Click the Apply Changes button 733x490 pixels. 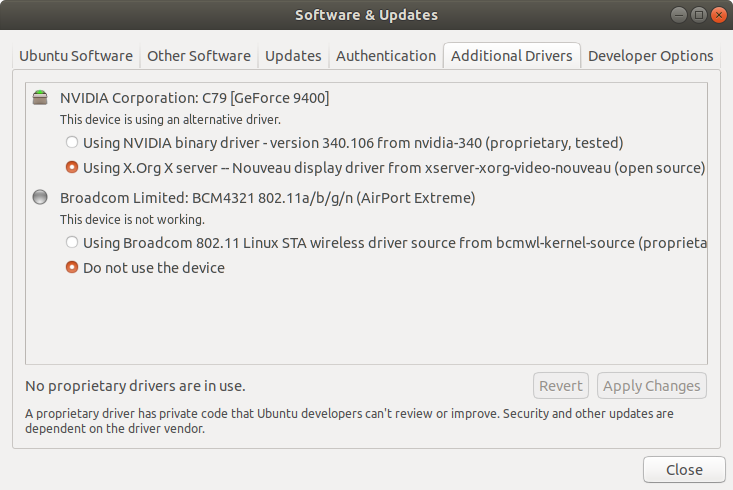(651, 386)
